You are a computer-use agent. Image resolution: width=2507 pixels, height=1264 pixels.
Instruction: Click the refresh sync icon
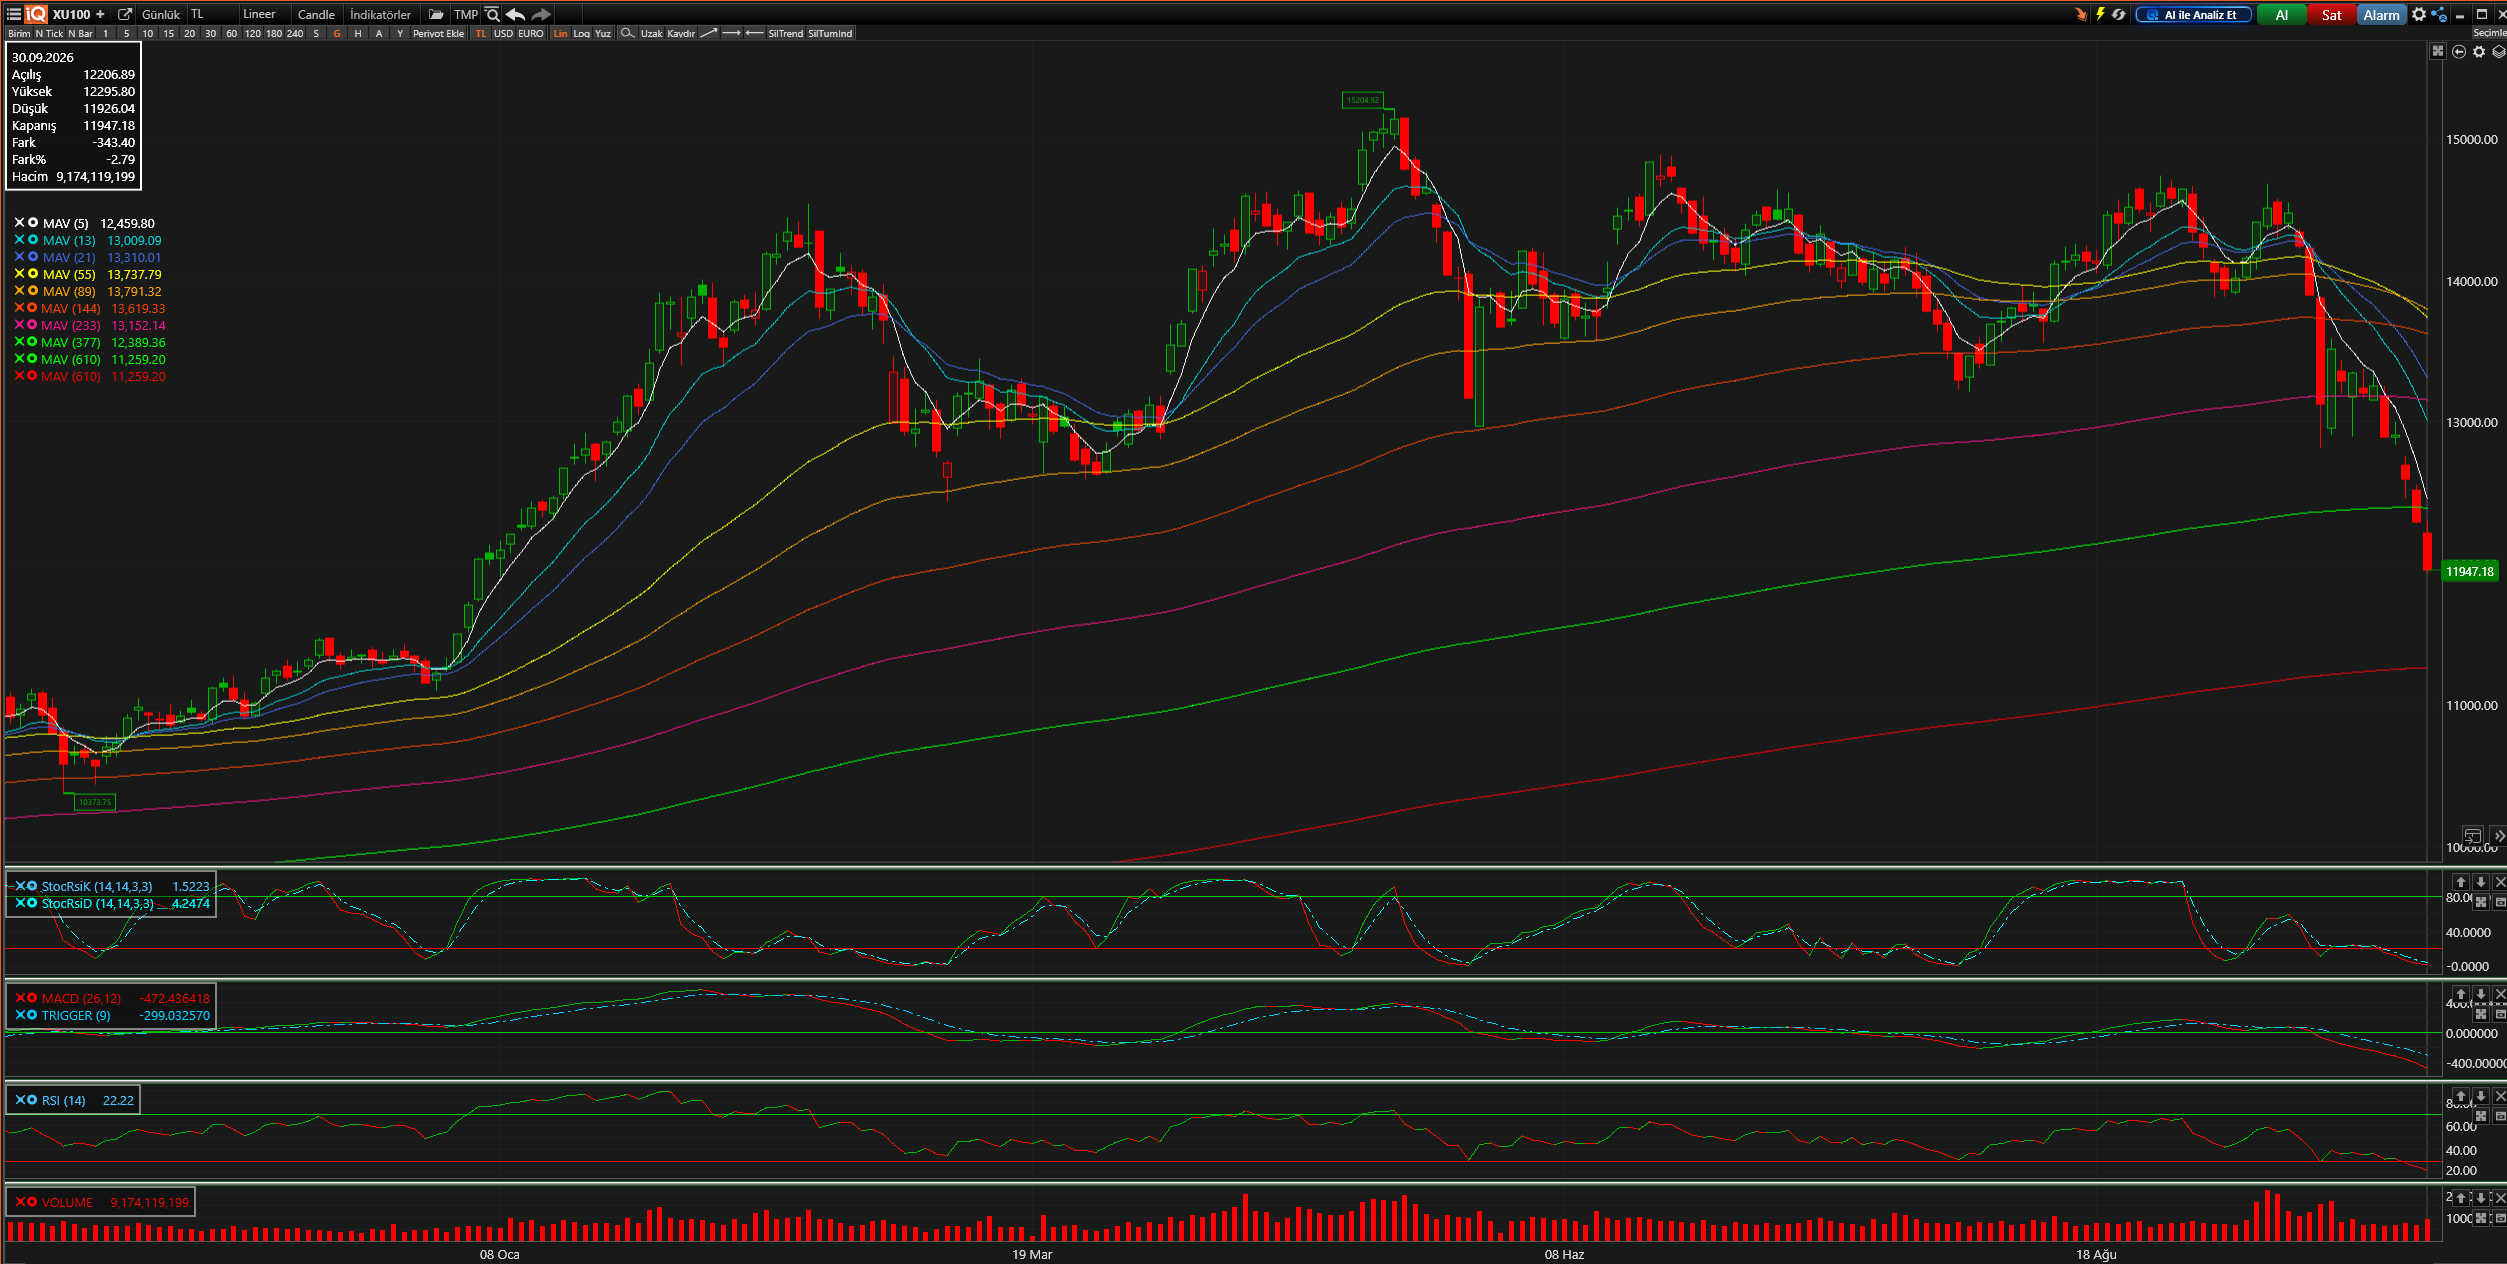[2118, 14]
